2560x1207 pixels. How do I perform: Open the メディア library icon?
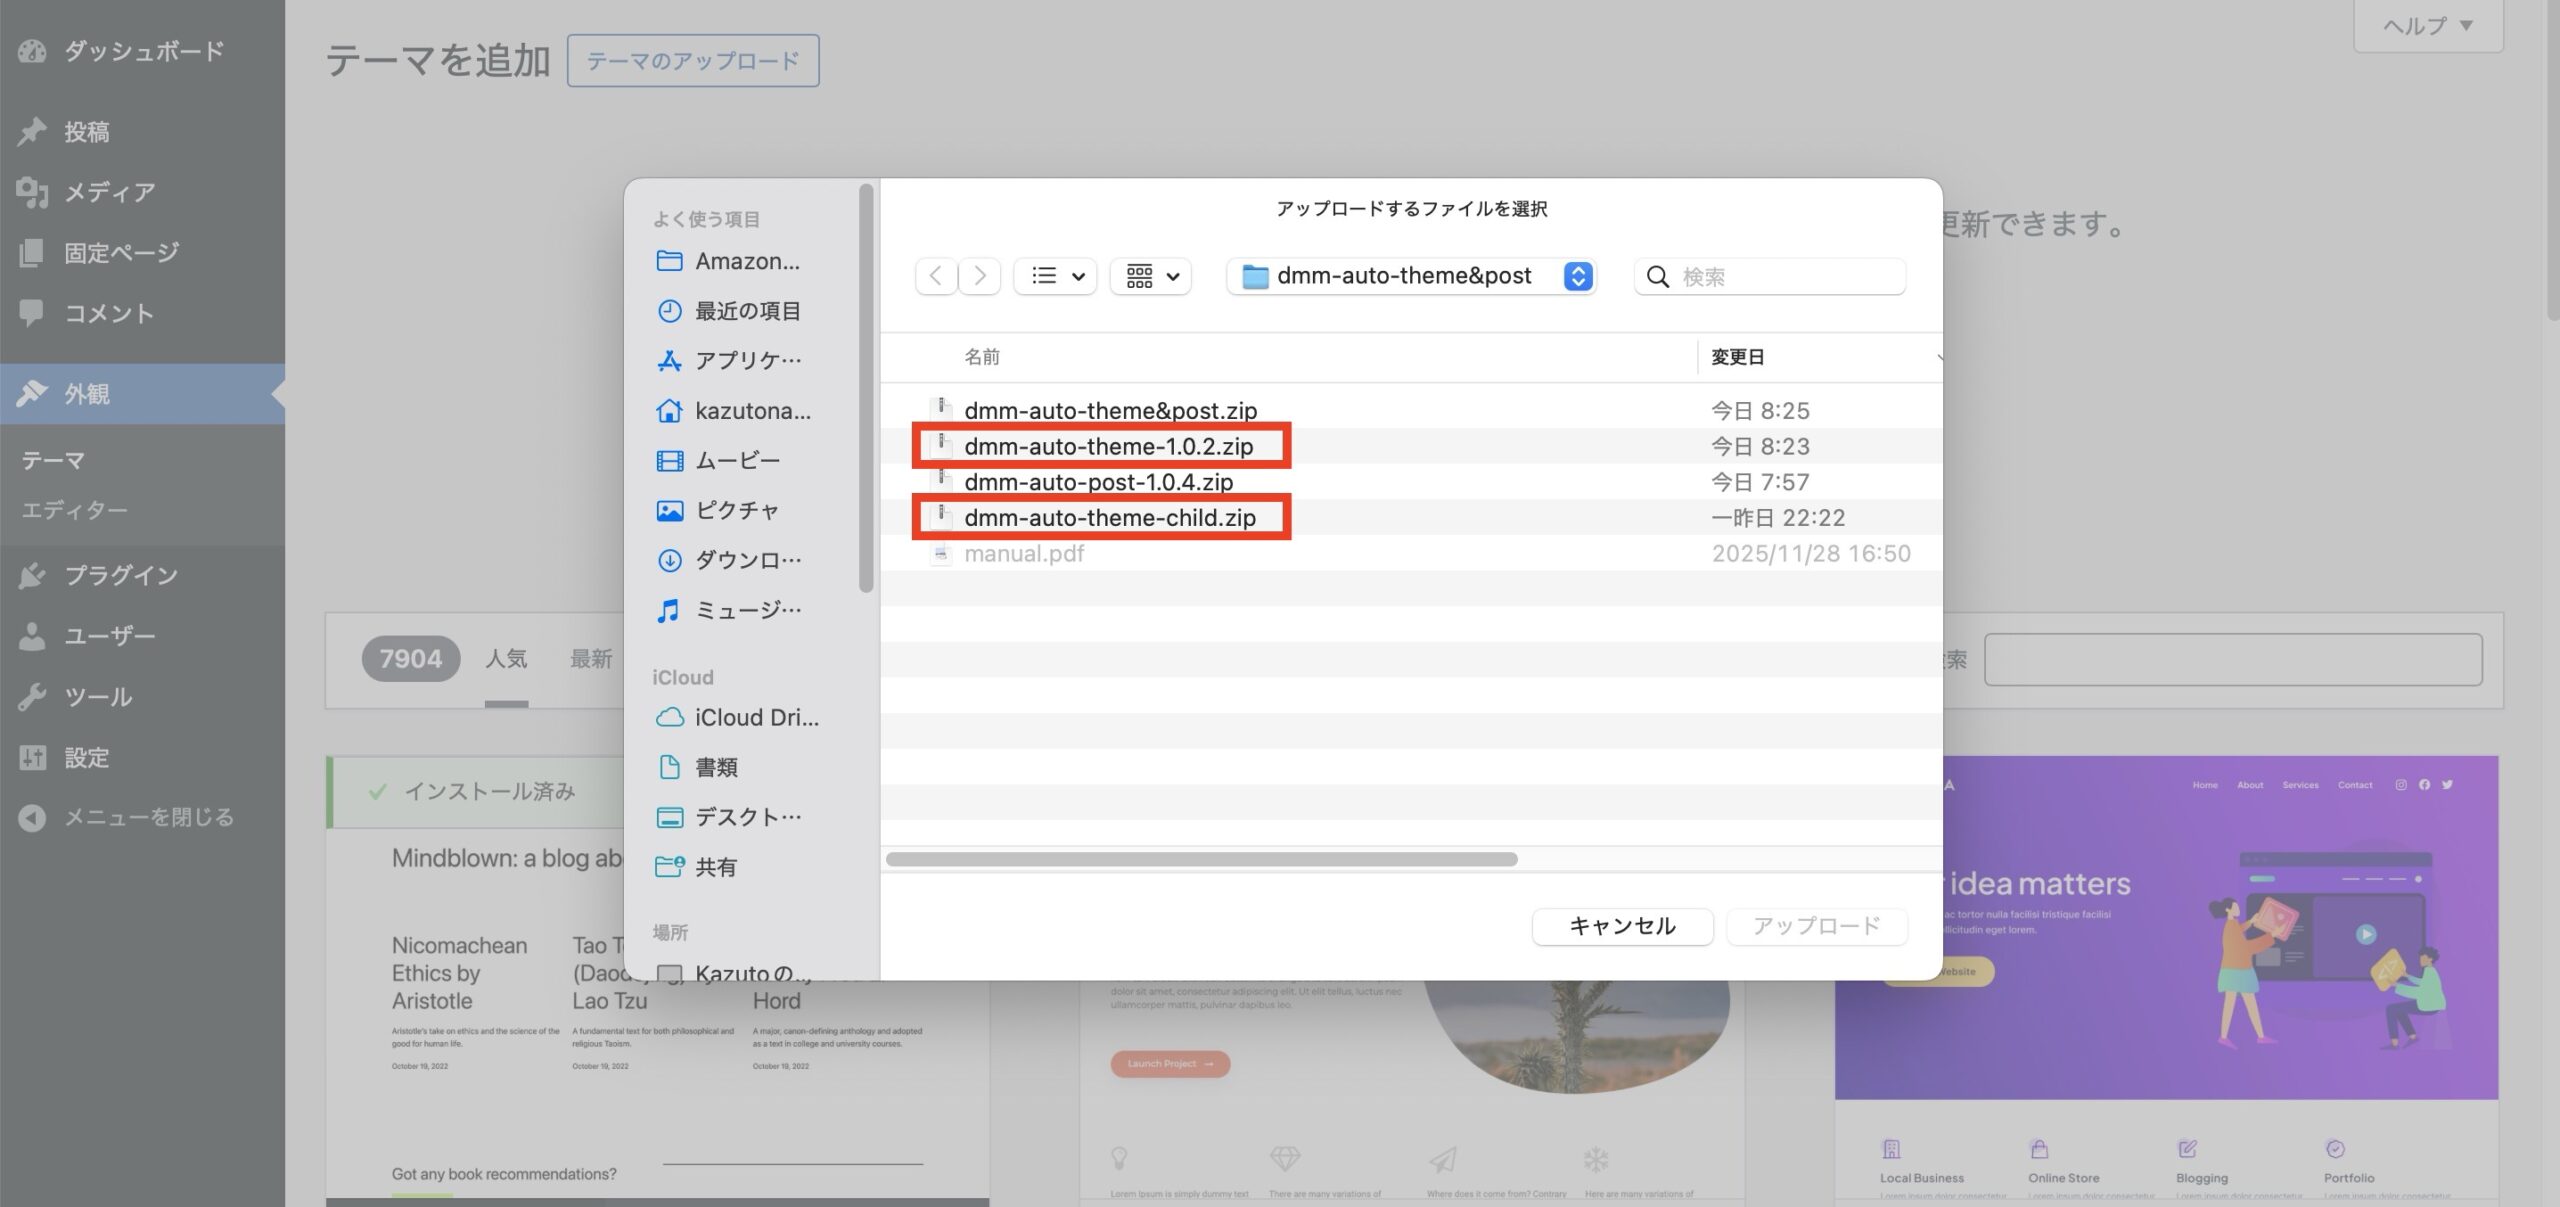coord(31,191)
